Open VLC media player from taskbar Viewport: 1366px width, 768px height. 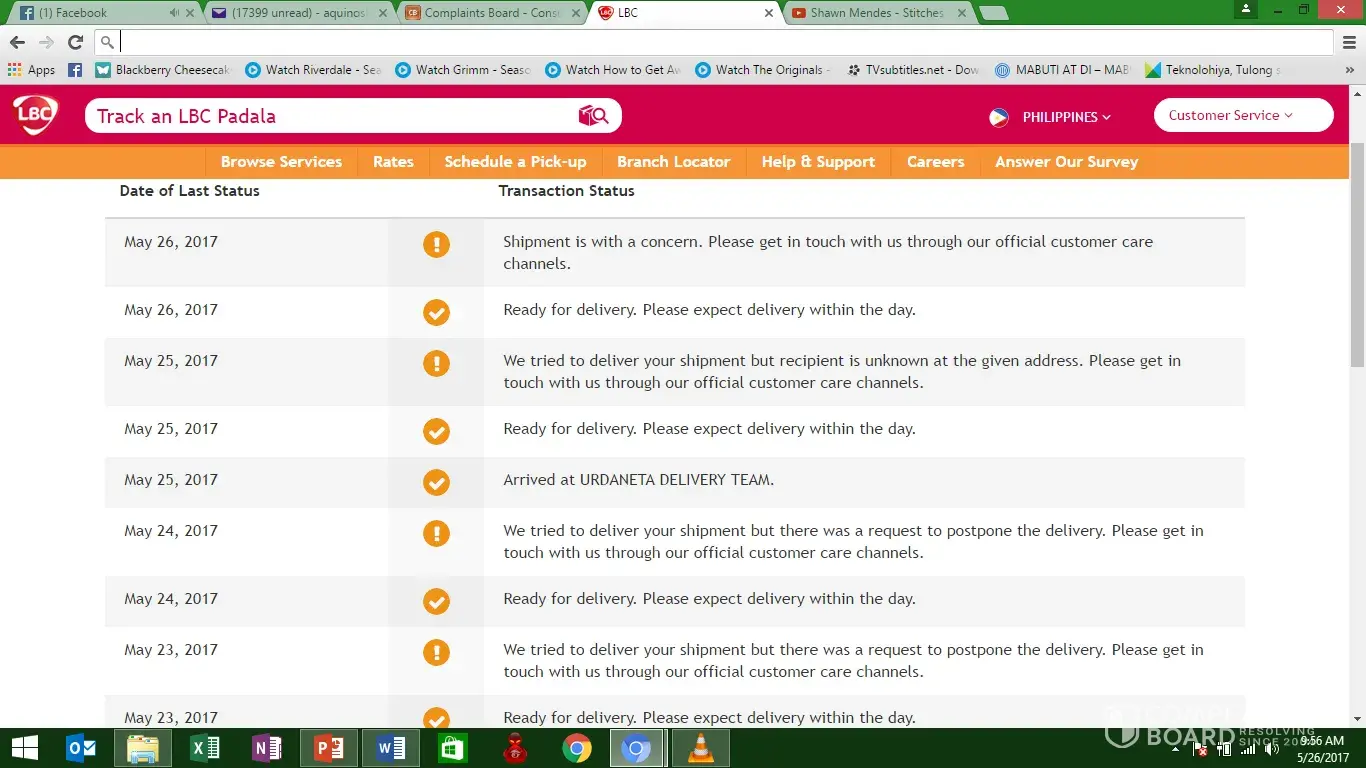click(x=700, y=748)
